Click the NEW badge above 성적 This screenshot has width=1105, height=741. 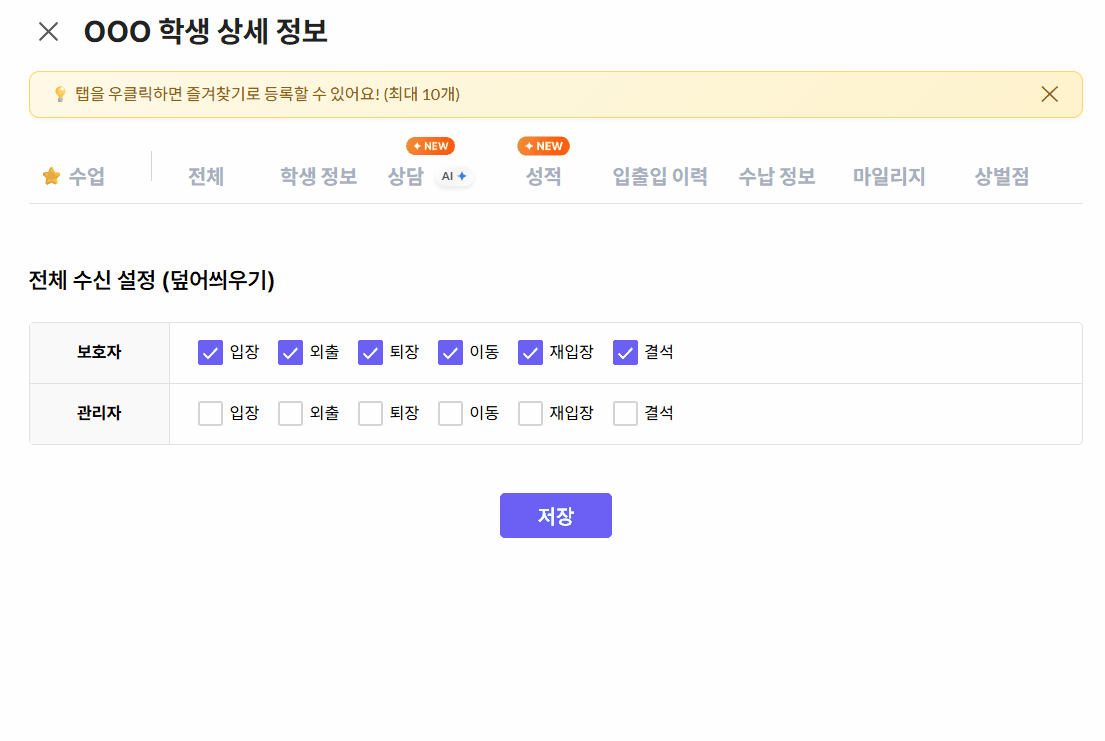point(543,146)
